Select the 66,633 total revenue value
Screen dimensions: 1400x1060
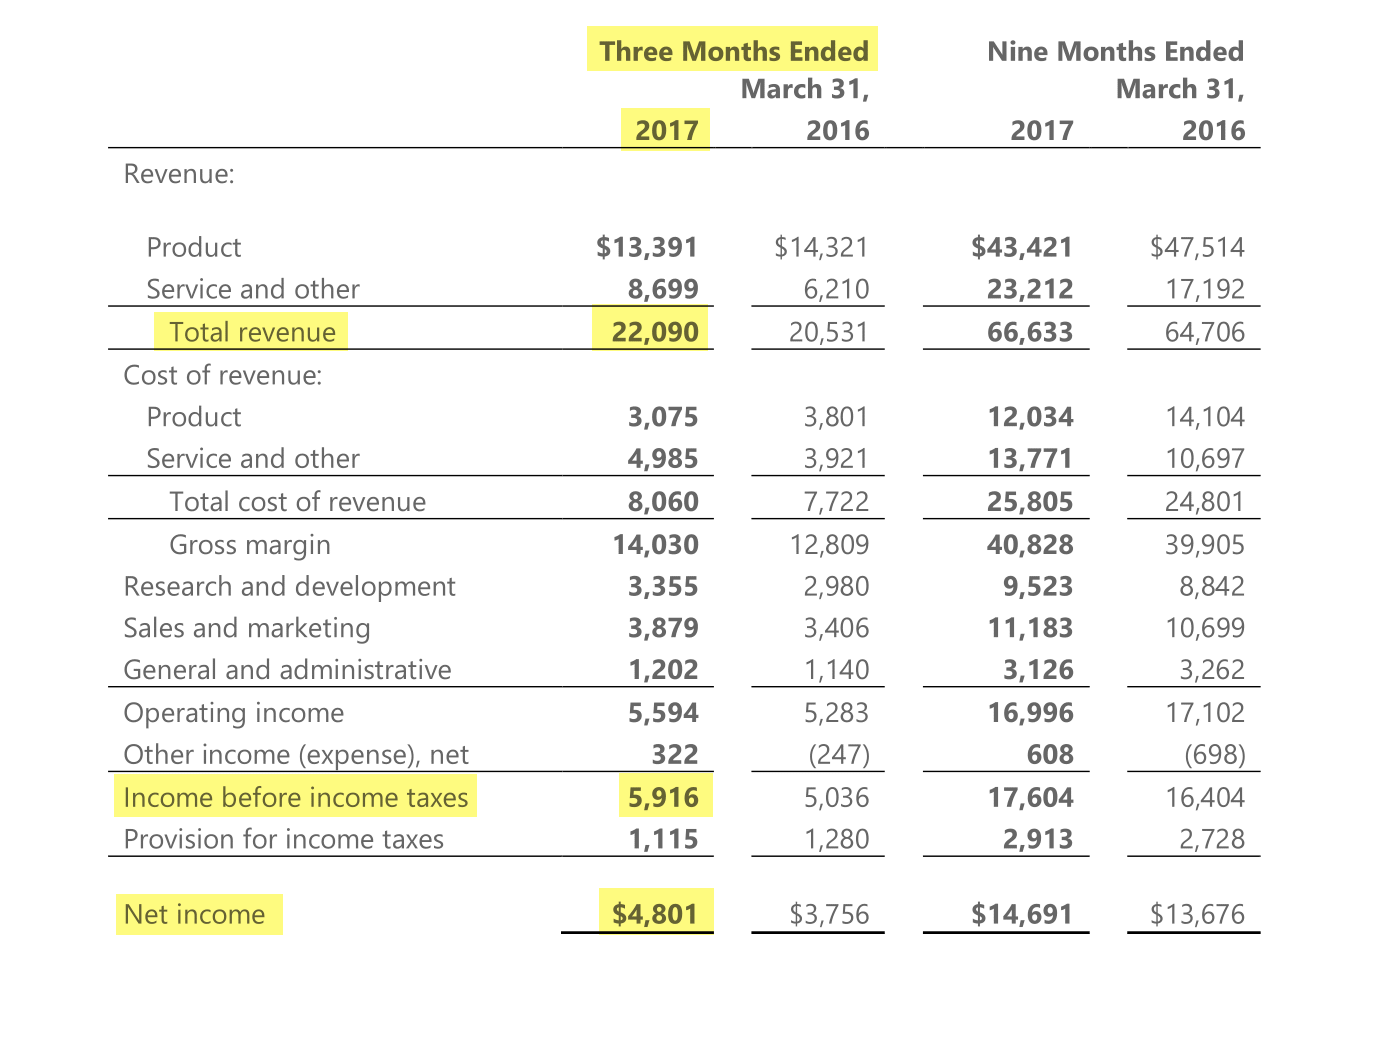point(1030,332)
